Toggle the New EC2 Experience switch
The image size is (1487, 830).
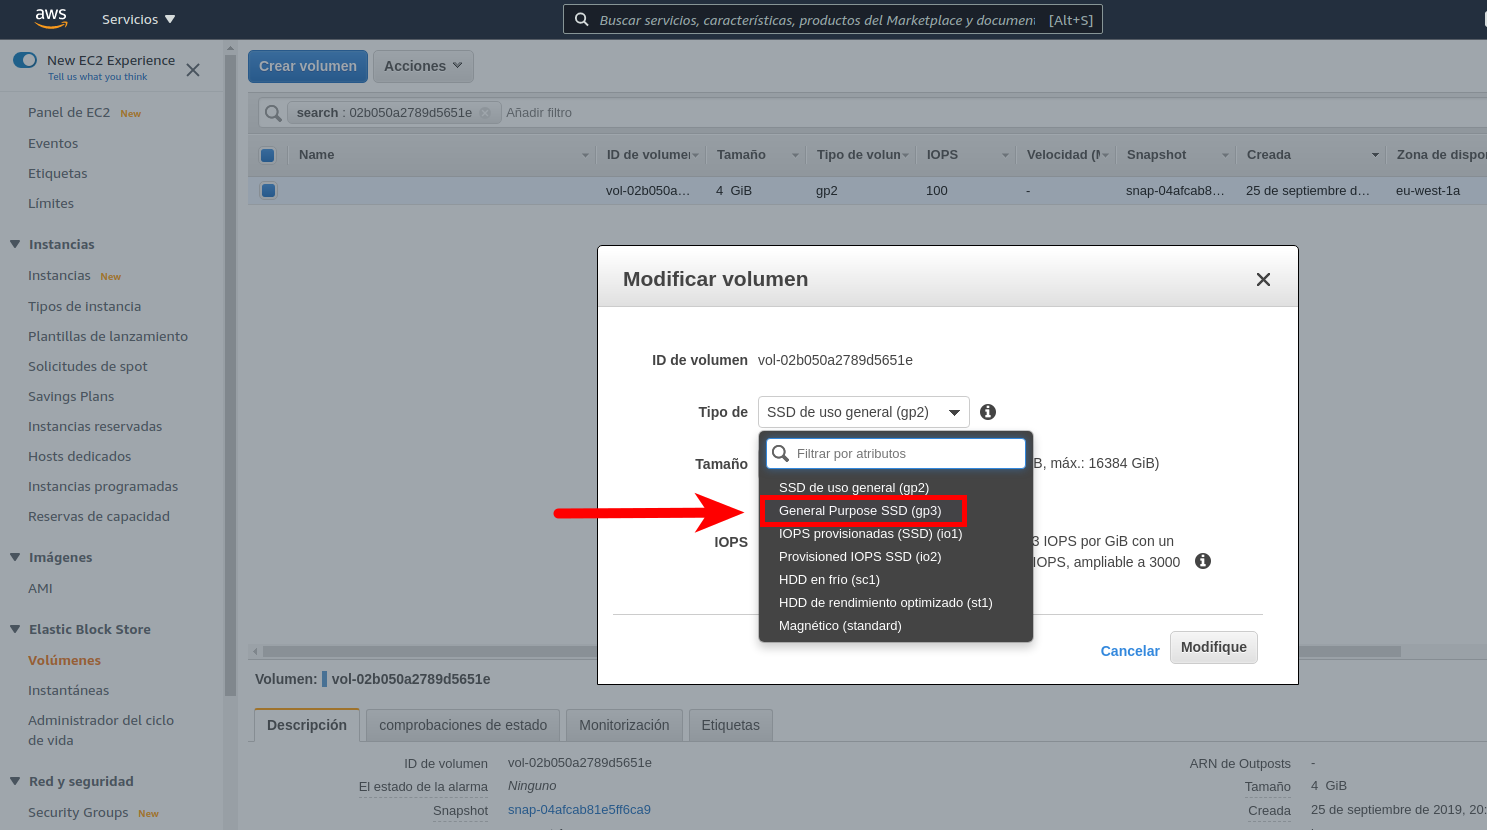pyautogui.click(x=25, y=60)
